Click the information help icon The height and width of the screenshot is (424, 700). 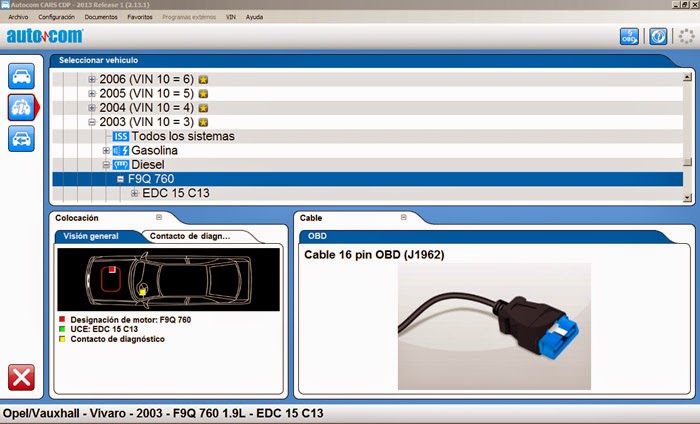click(x=658, y=36)
